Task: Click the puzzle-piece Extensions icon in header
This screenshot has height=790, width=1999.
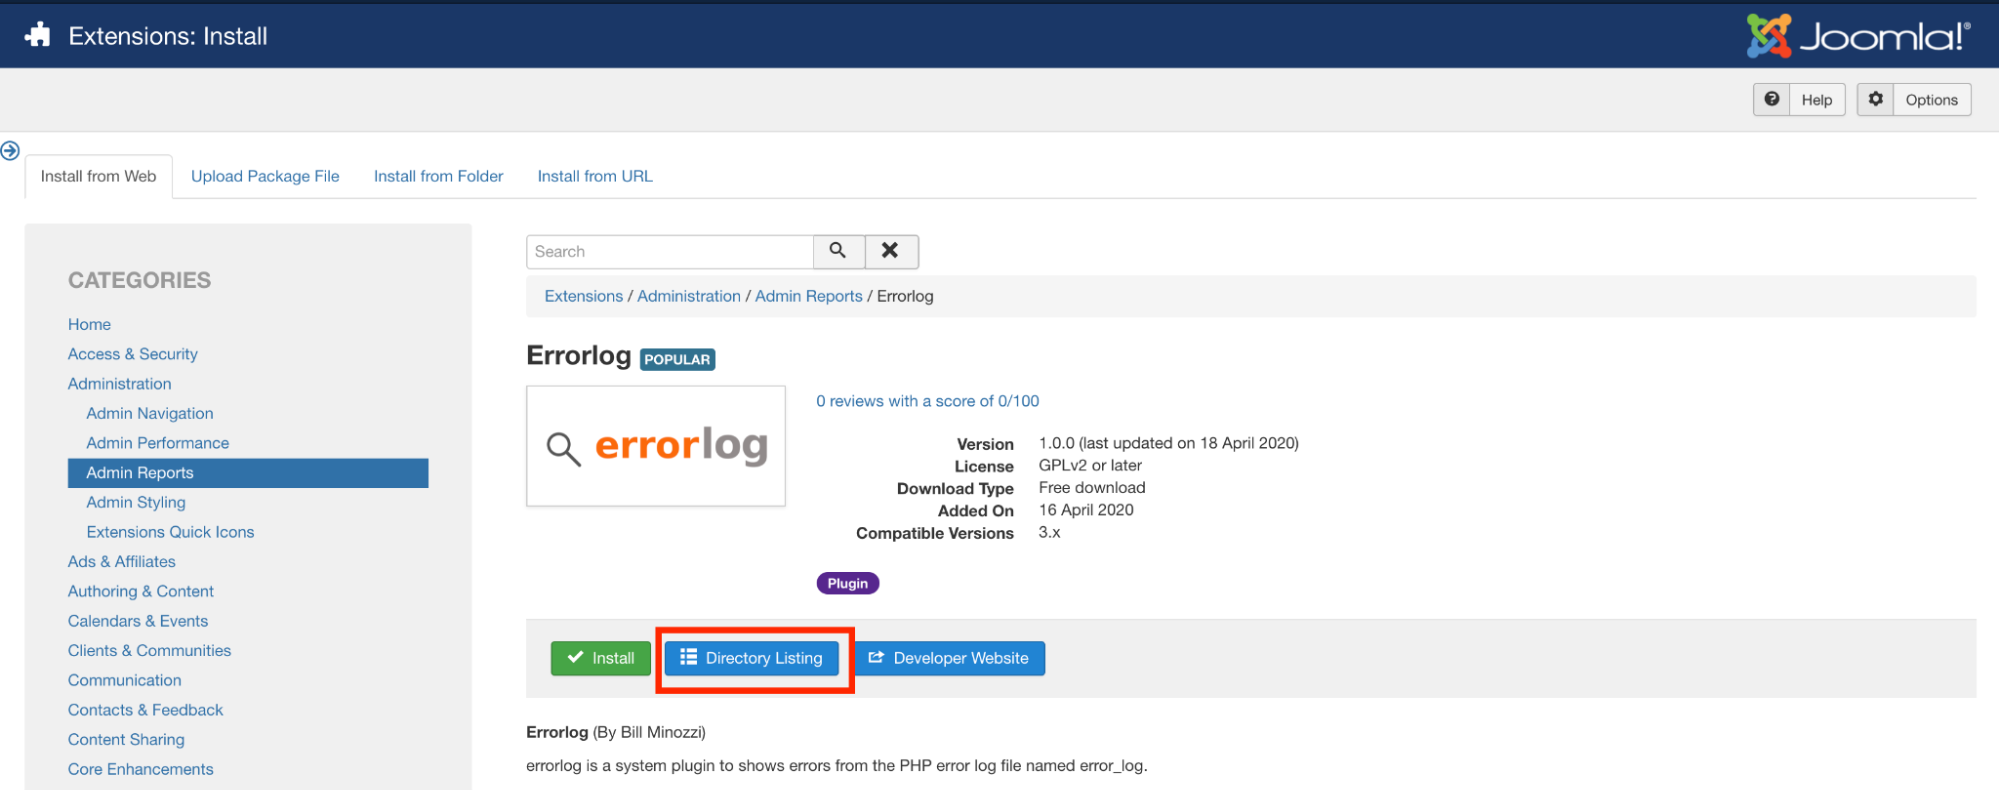Action: coord(38,35)
